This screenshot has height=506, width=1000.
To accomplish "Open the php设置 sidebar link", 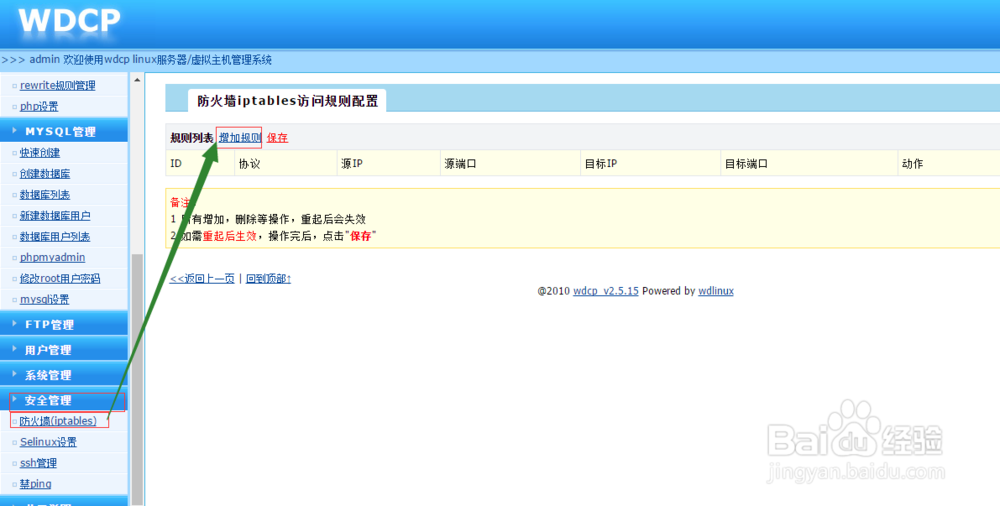I will pyautogui.click(x=39, y=106).
